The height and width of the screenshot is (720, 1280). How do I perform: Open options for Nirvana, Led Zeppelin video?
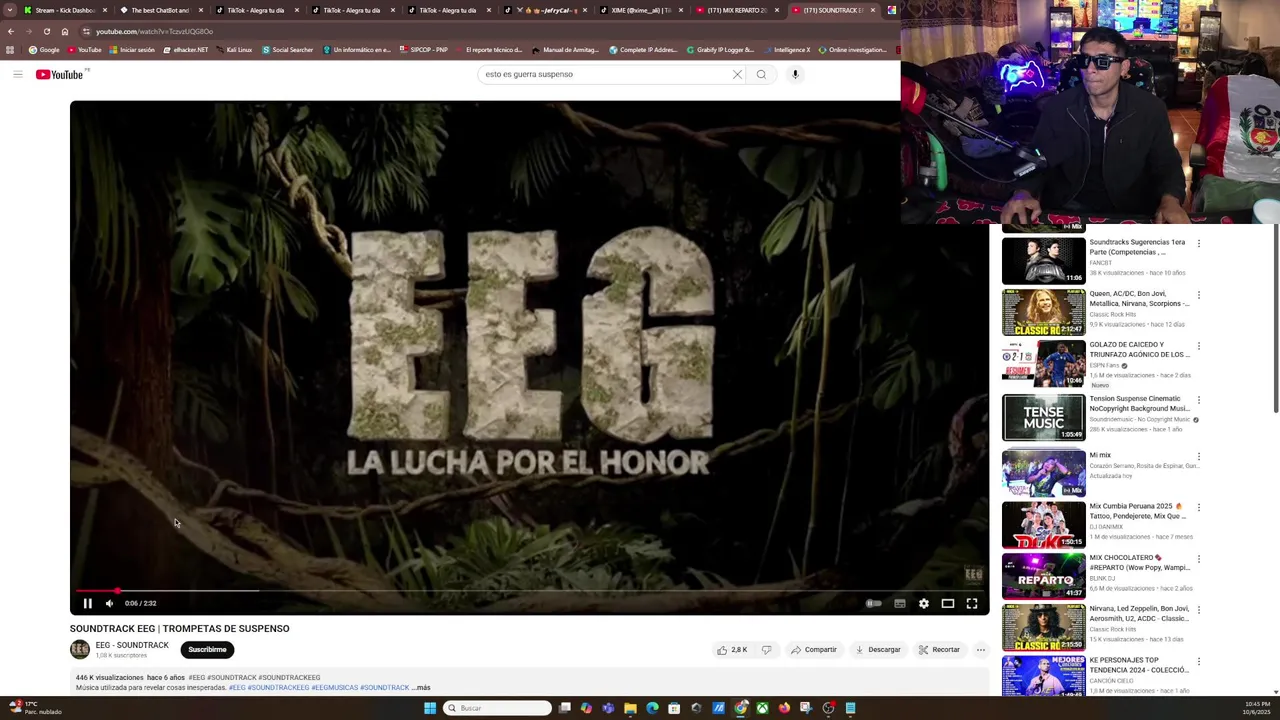(1199, 610)
